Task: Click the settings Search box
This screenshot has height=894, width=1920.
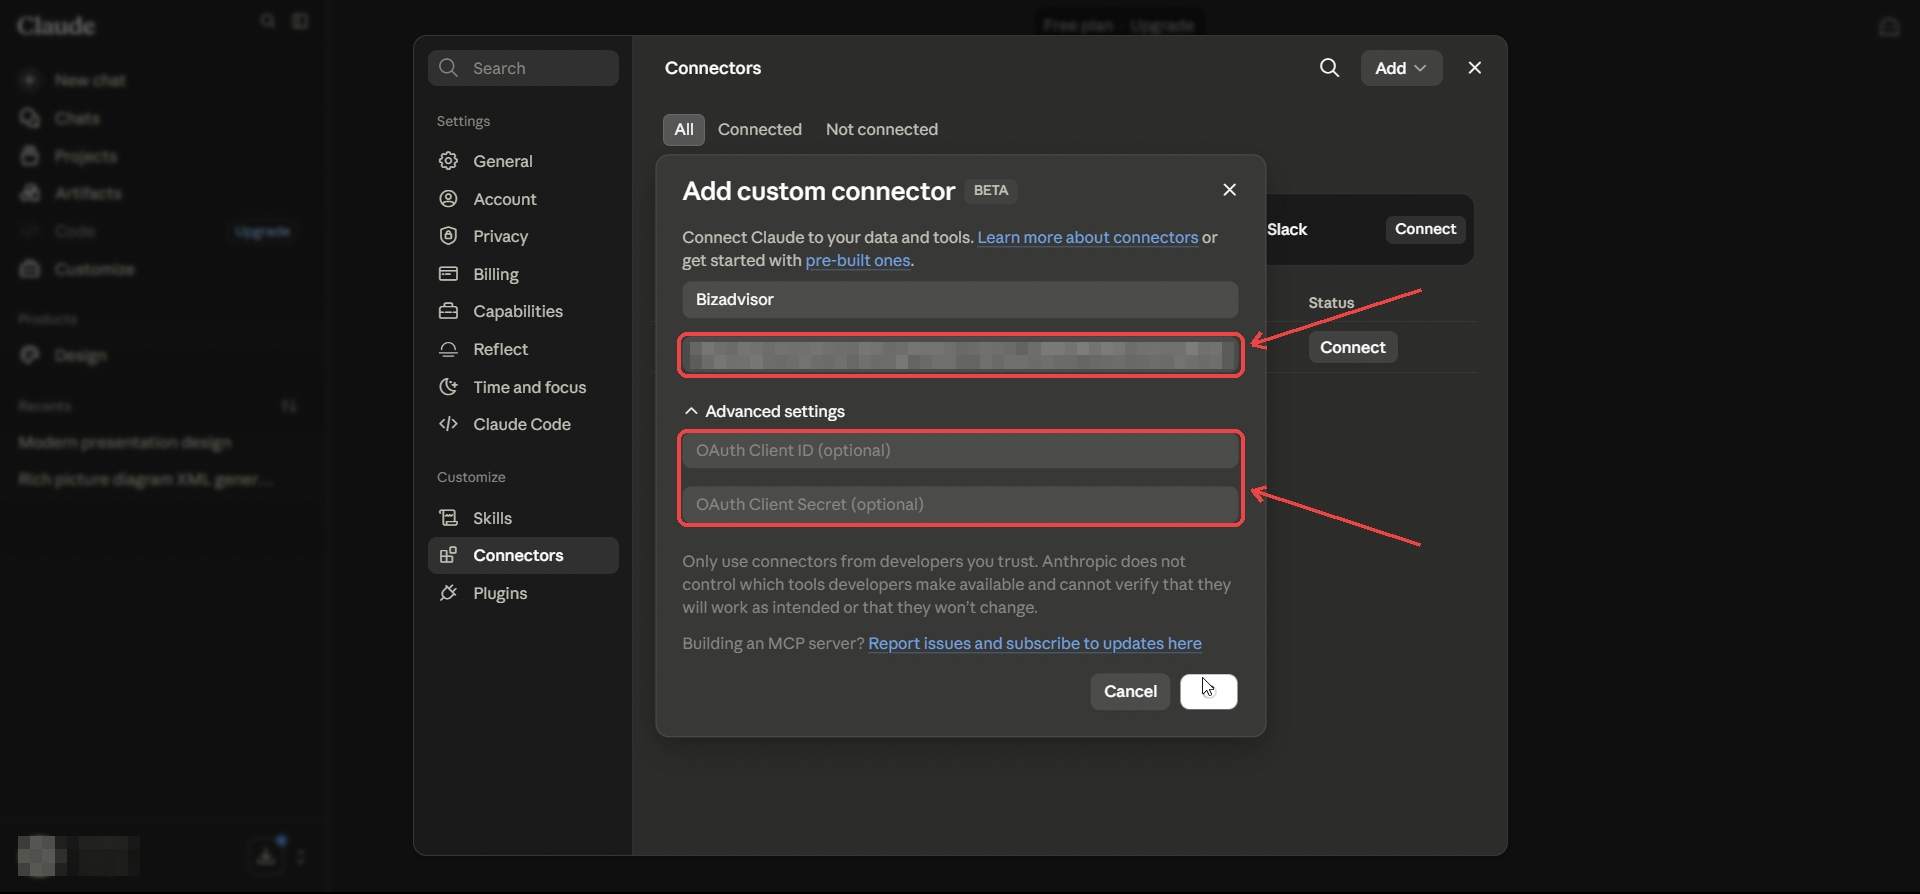Action: tap(523, 68)
